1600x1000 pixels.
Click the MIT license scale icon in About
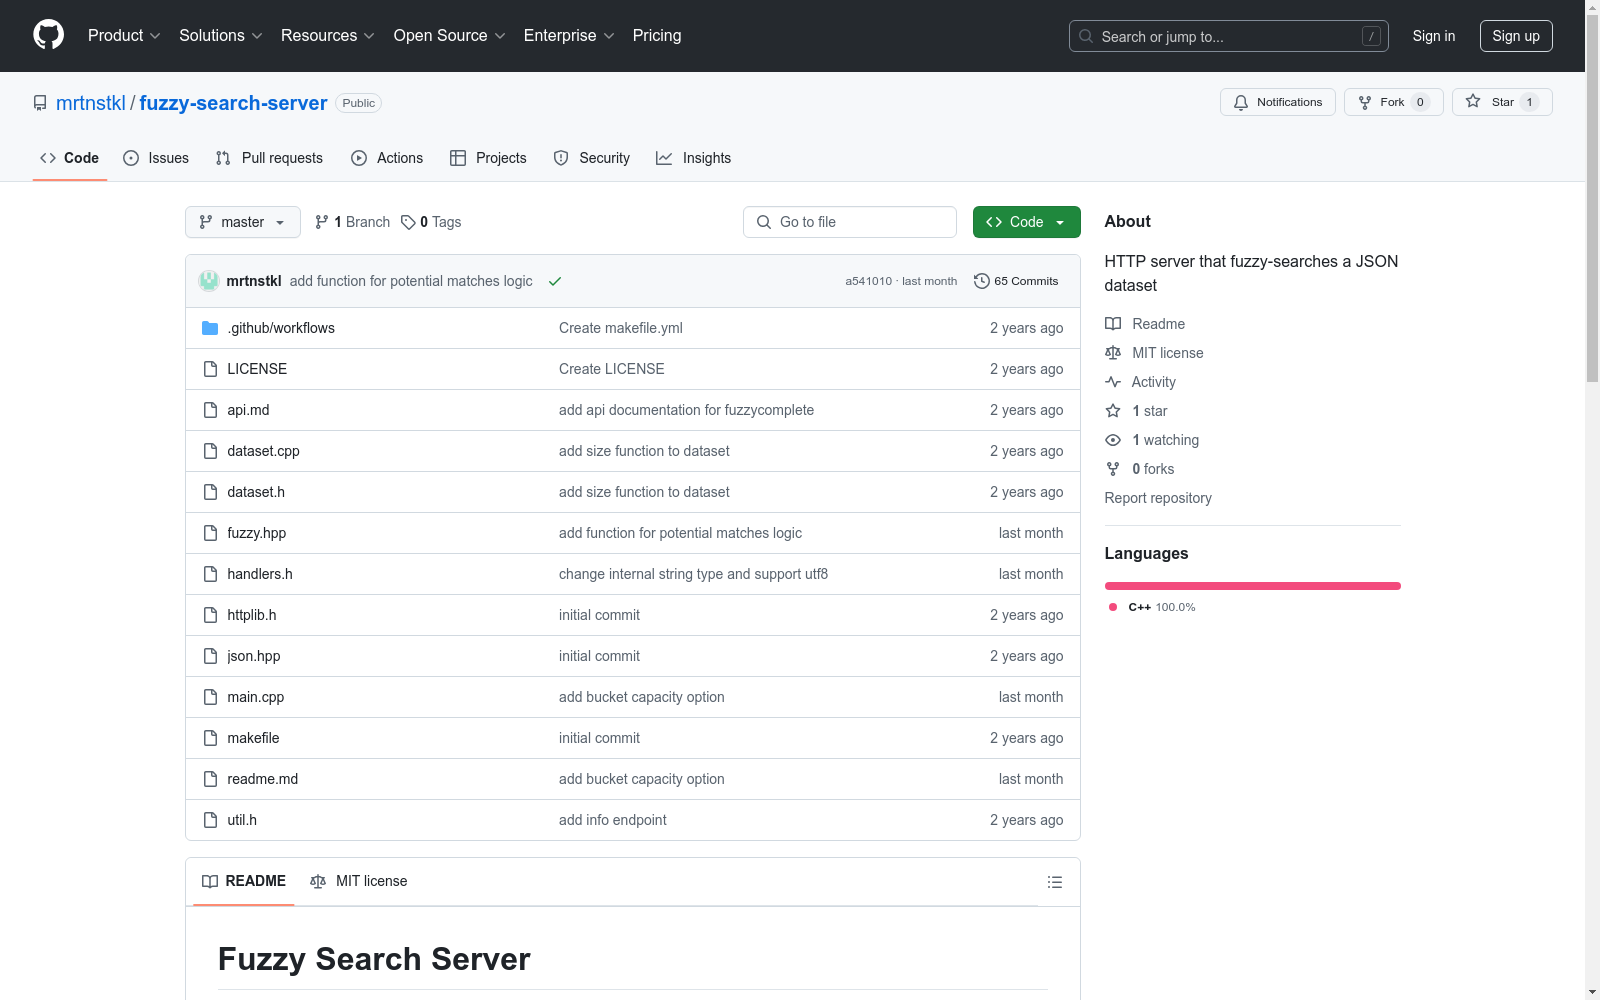1113,353
